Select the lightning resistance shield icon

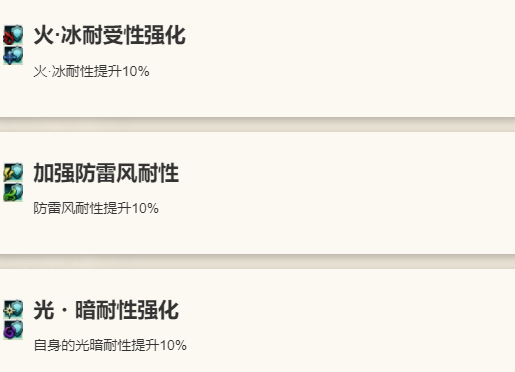coord(13,172)
